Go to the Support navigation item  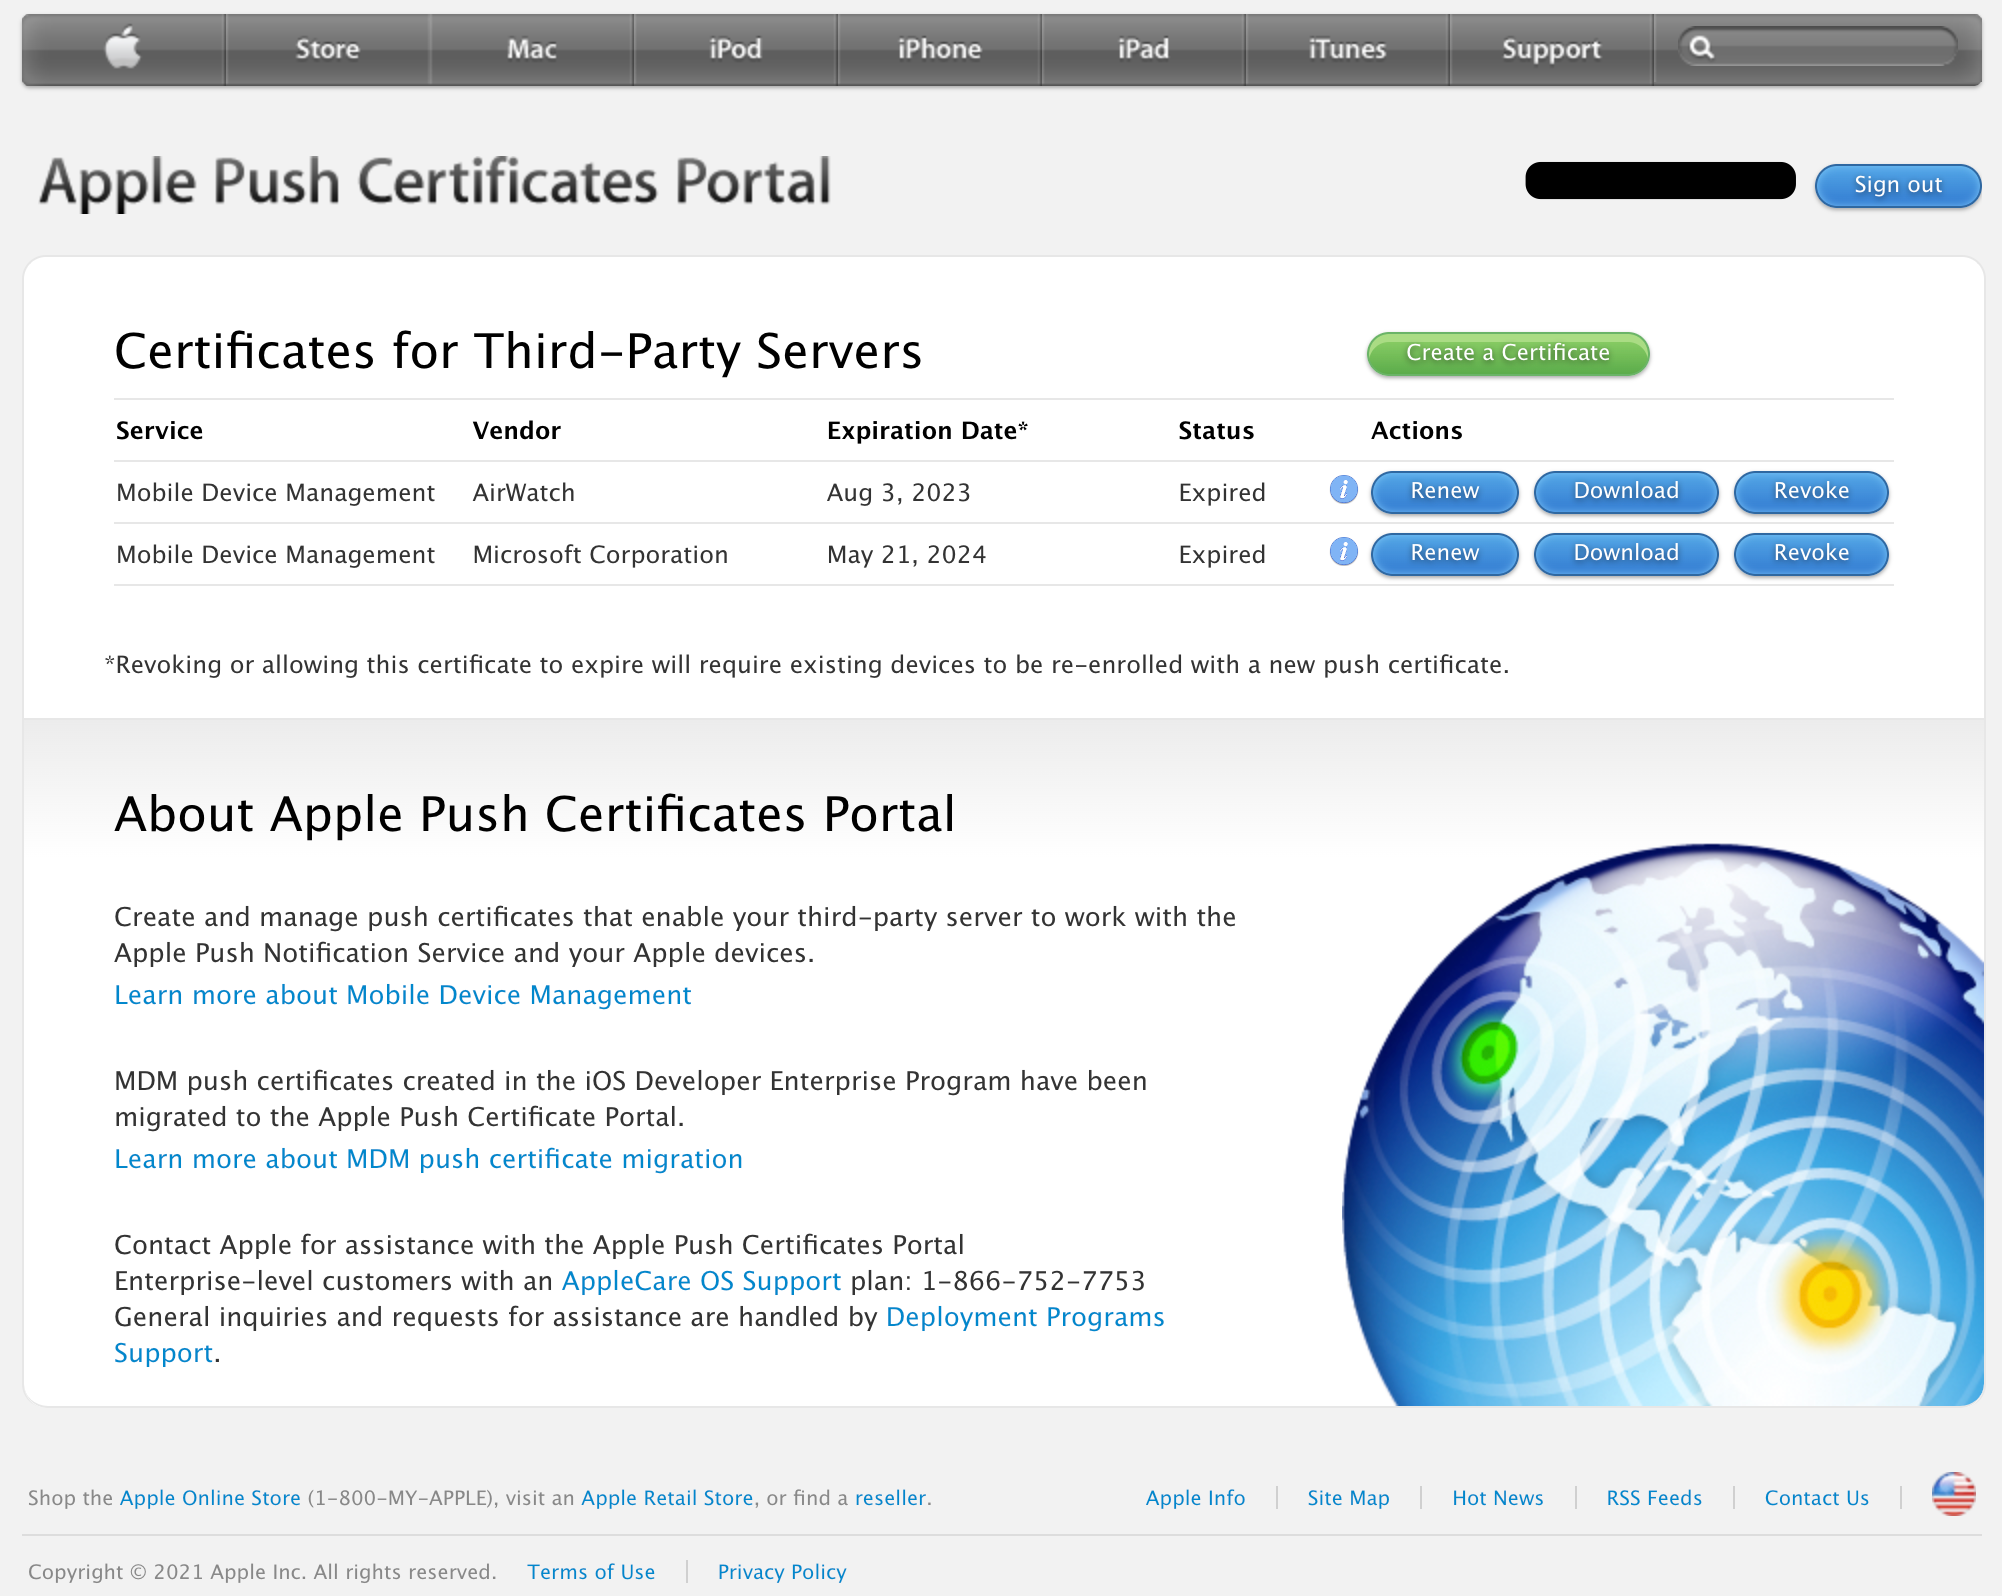(x=1550, y=49)
